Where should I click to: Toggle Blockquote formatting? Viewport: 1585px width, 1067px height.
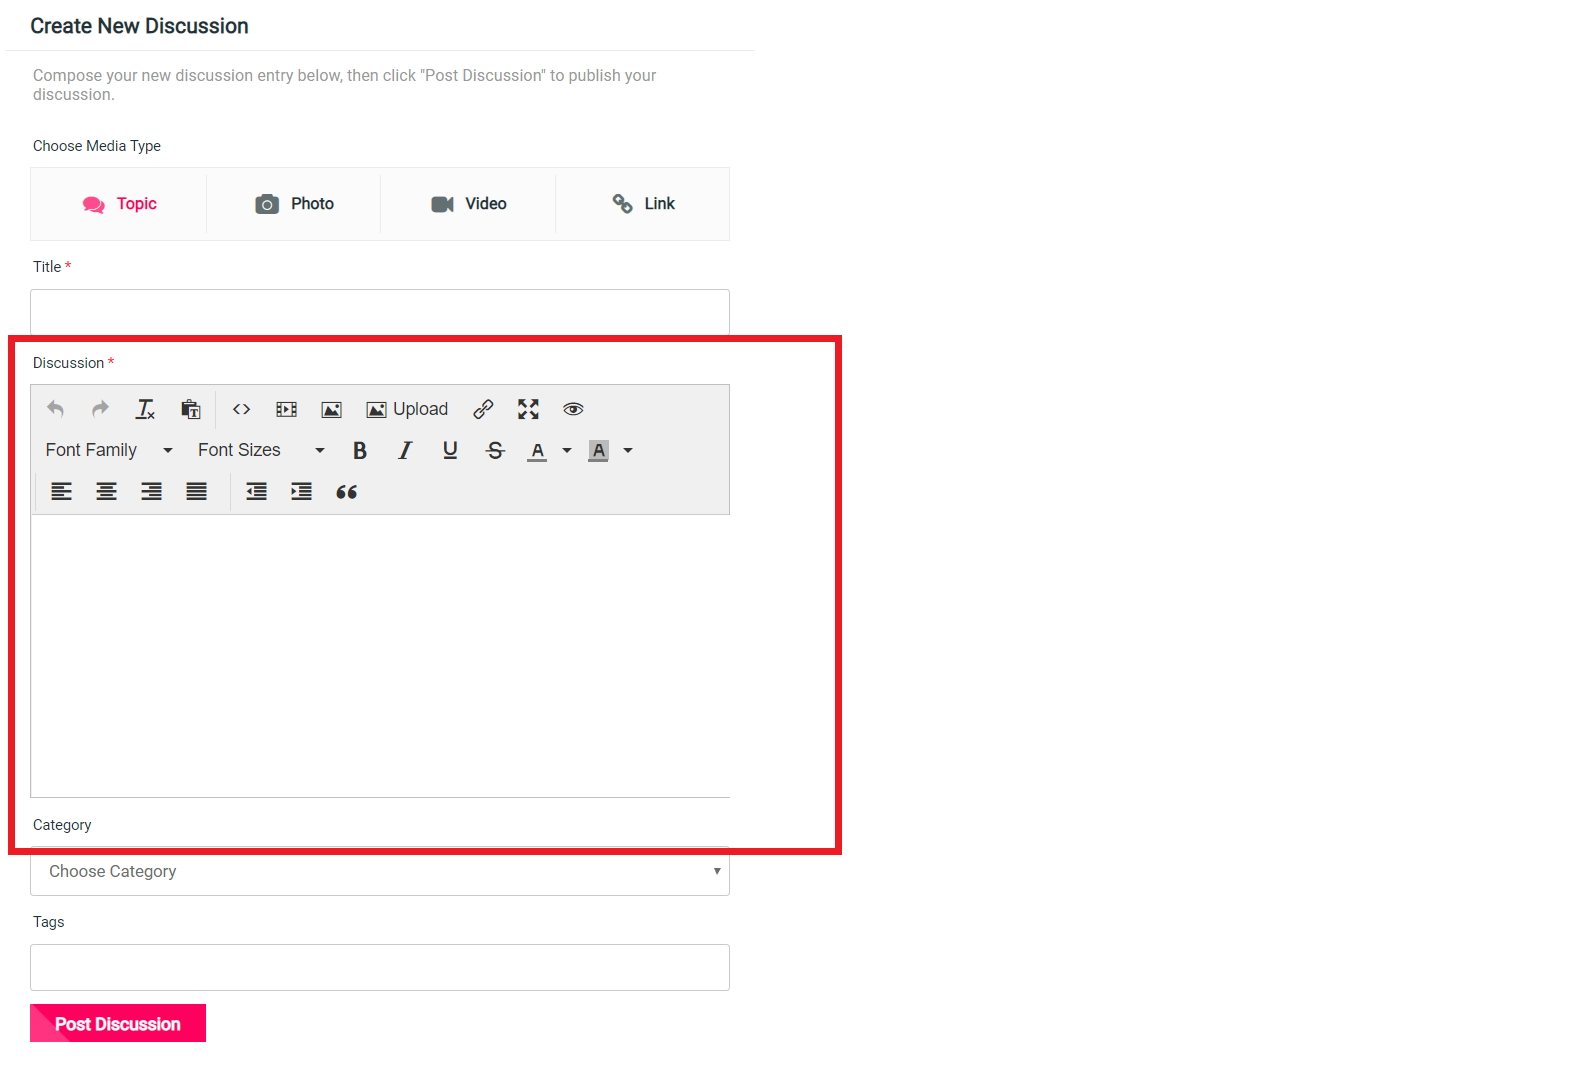[346, 491]
